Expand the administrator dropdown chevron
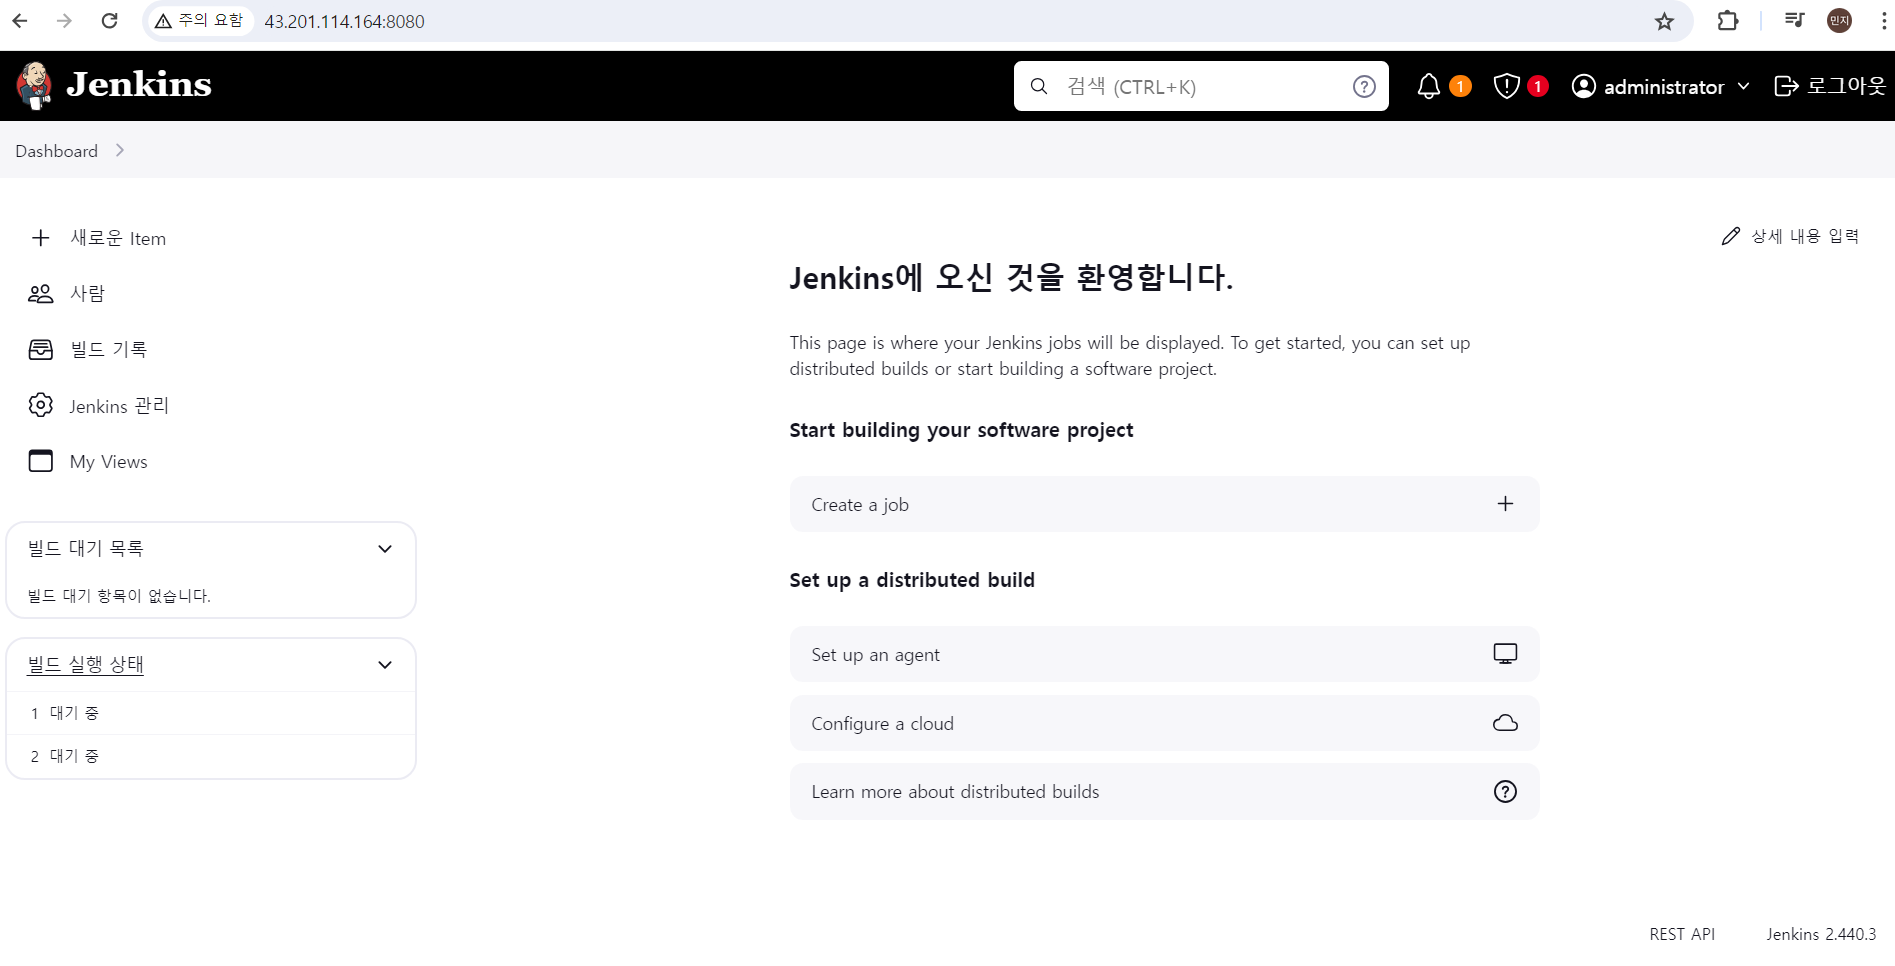Screen dimensions: 1895x966 1744,86
